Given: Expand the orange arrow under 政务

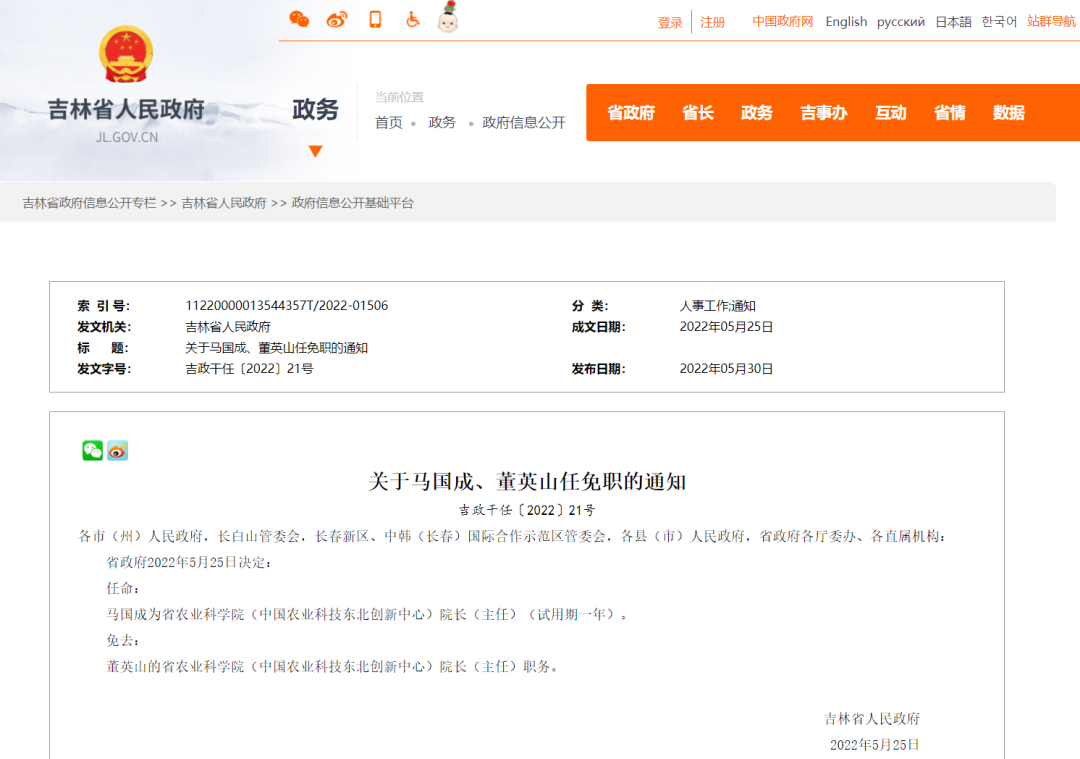Looking at the screenshot, I should point(315,152).
